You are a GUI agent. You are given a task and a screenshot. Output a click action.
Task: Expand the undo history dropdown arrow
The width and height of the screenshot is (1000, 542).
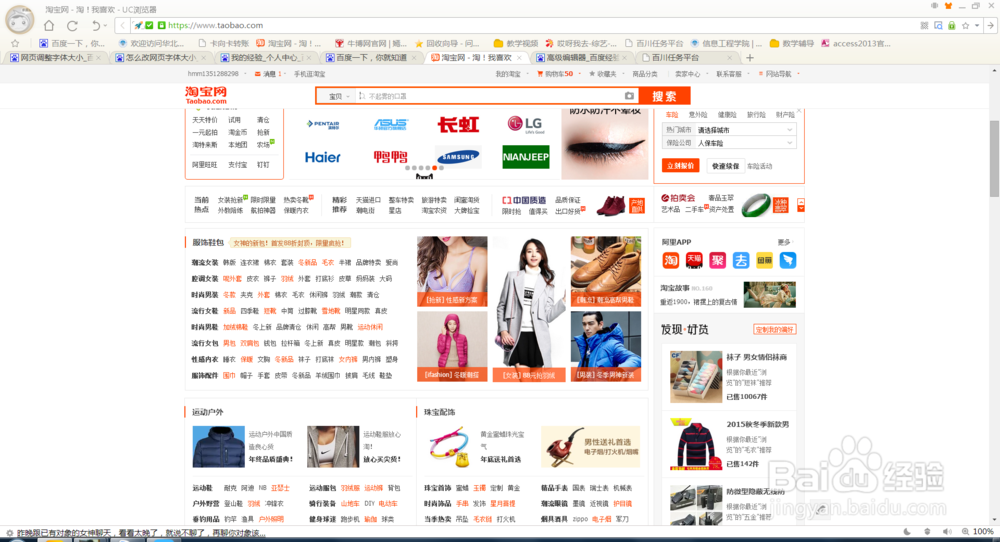coord(105,26)
